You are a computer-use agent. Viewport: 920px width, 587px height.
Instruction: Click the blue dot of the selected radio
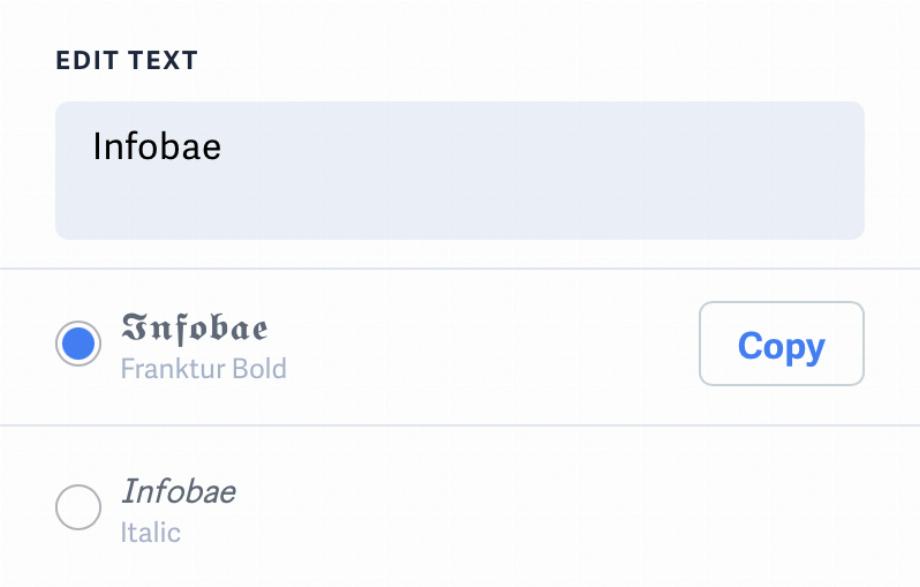tap(78, 343)
